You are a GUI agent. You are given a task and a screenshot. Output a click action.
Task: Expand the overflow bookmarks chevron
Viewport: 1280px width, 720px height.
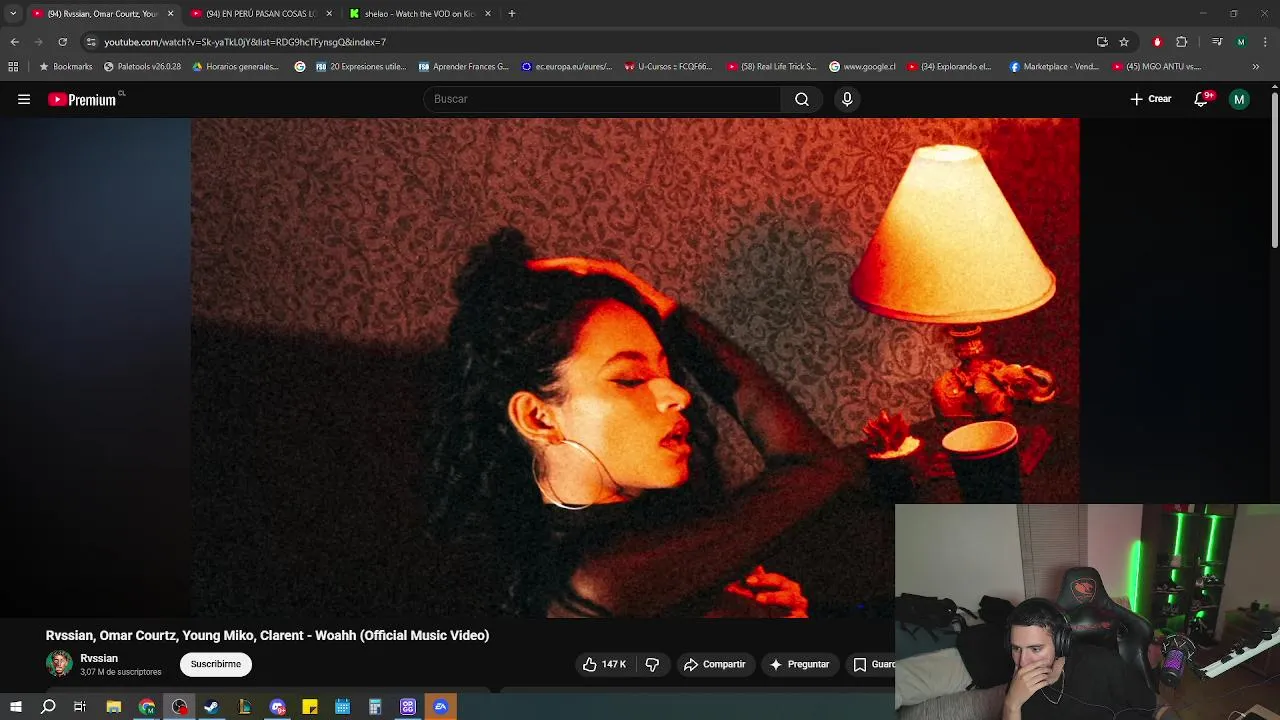pos(1256,67)
